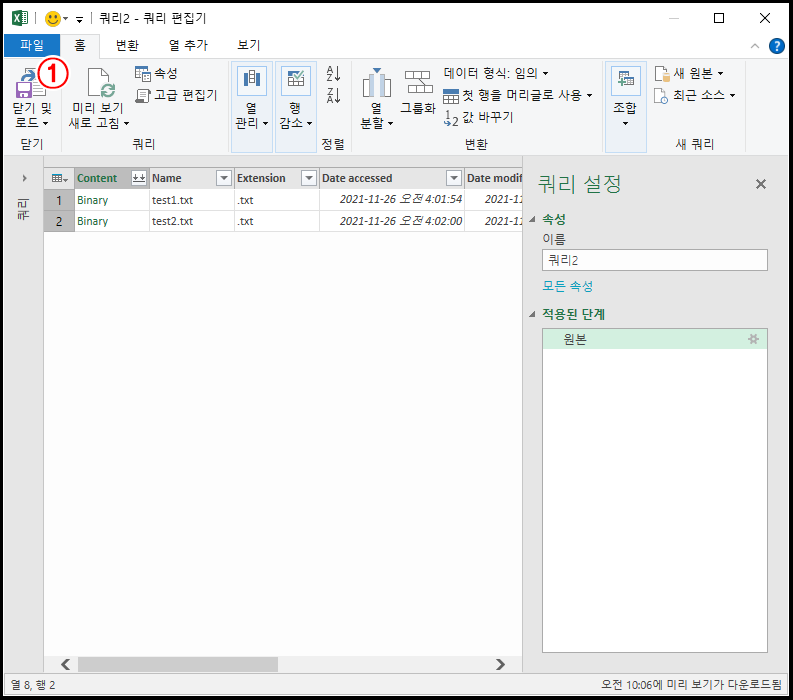793x700 pixels.
Task: Open the table menu icon in header corner
Action: pyautogui.click(x=59, y=179)
